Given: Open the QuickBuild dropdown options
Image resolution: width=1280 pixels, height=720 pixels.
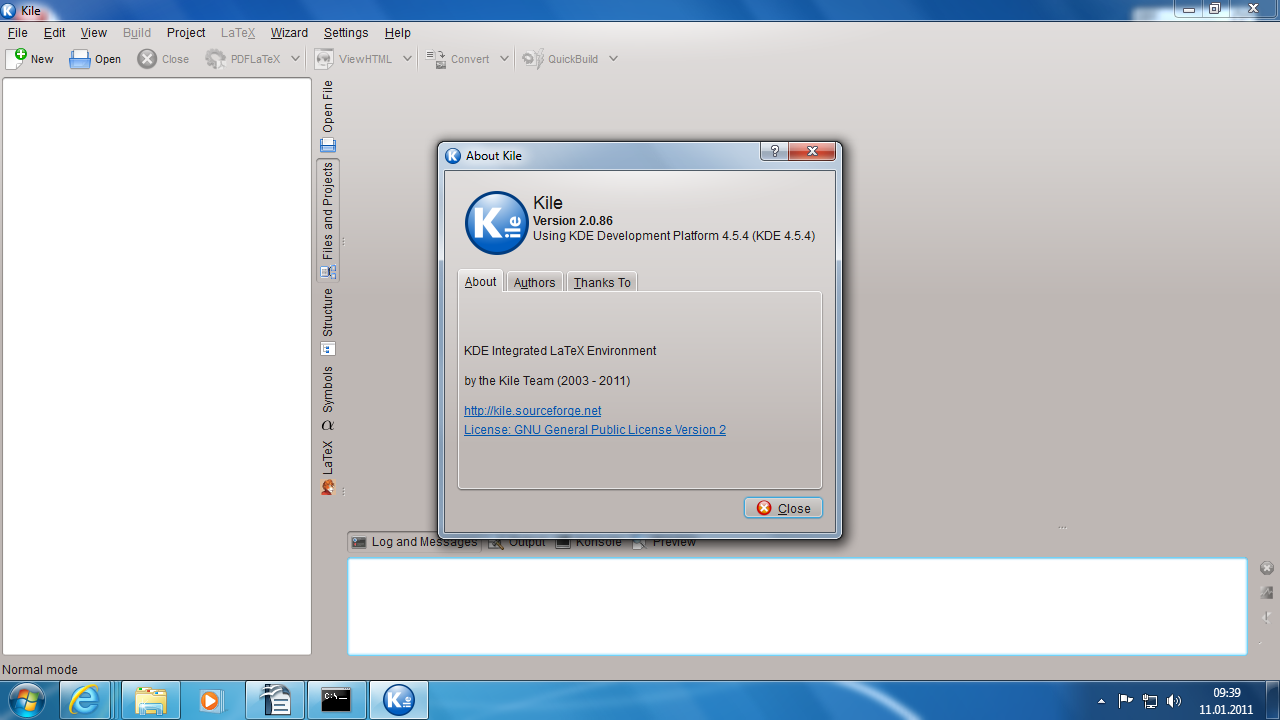Looking at the screenshot, I should (613, 58).
